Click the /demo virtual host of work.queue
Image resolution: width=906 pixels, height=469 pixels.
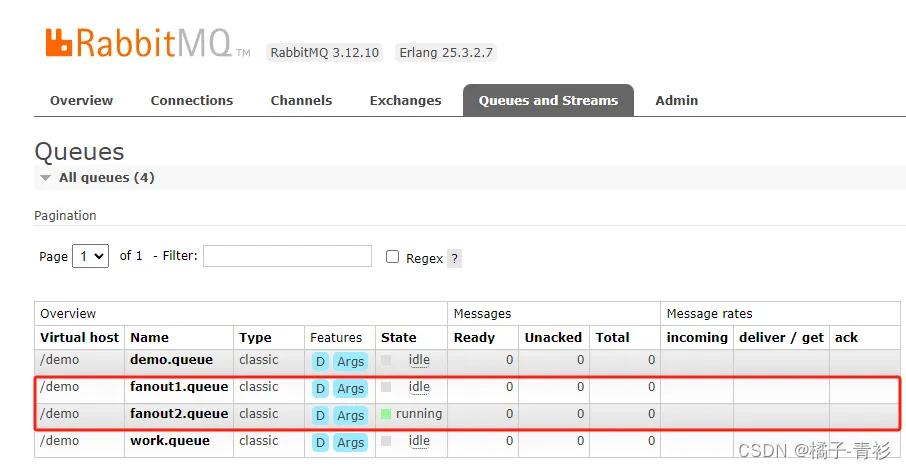click(60, 441)
